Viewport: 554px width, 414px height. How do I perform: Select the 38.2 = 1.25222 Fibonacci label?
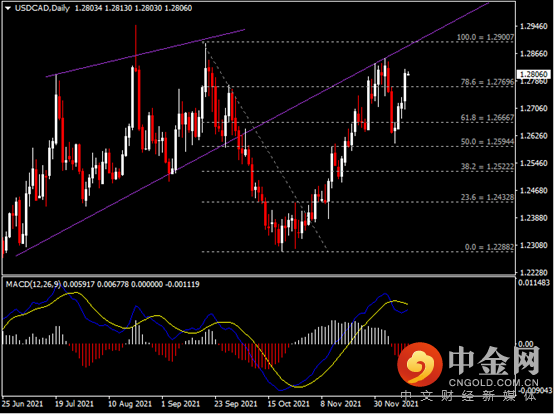click(487, 166)
